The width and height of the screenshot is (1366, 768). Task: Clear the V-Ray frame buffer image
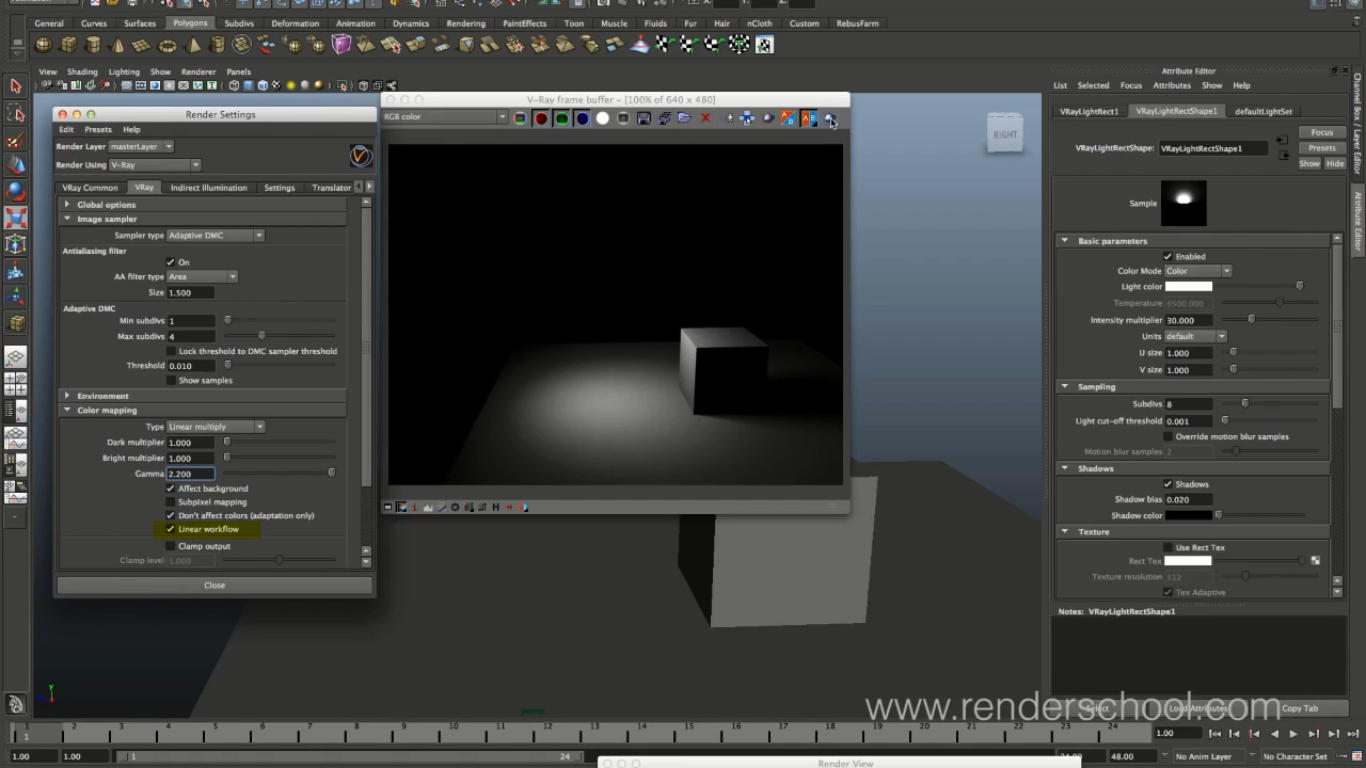pyautogui.click(x=704, y=118)
